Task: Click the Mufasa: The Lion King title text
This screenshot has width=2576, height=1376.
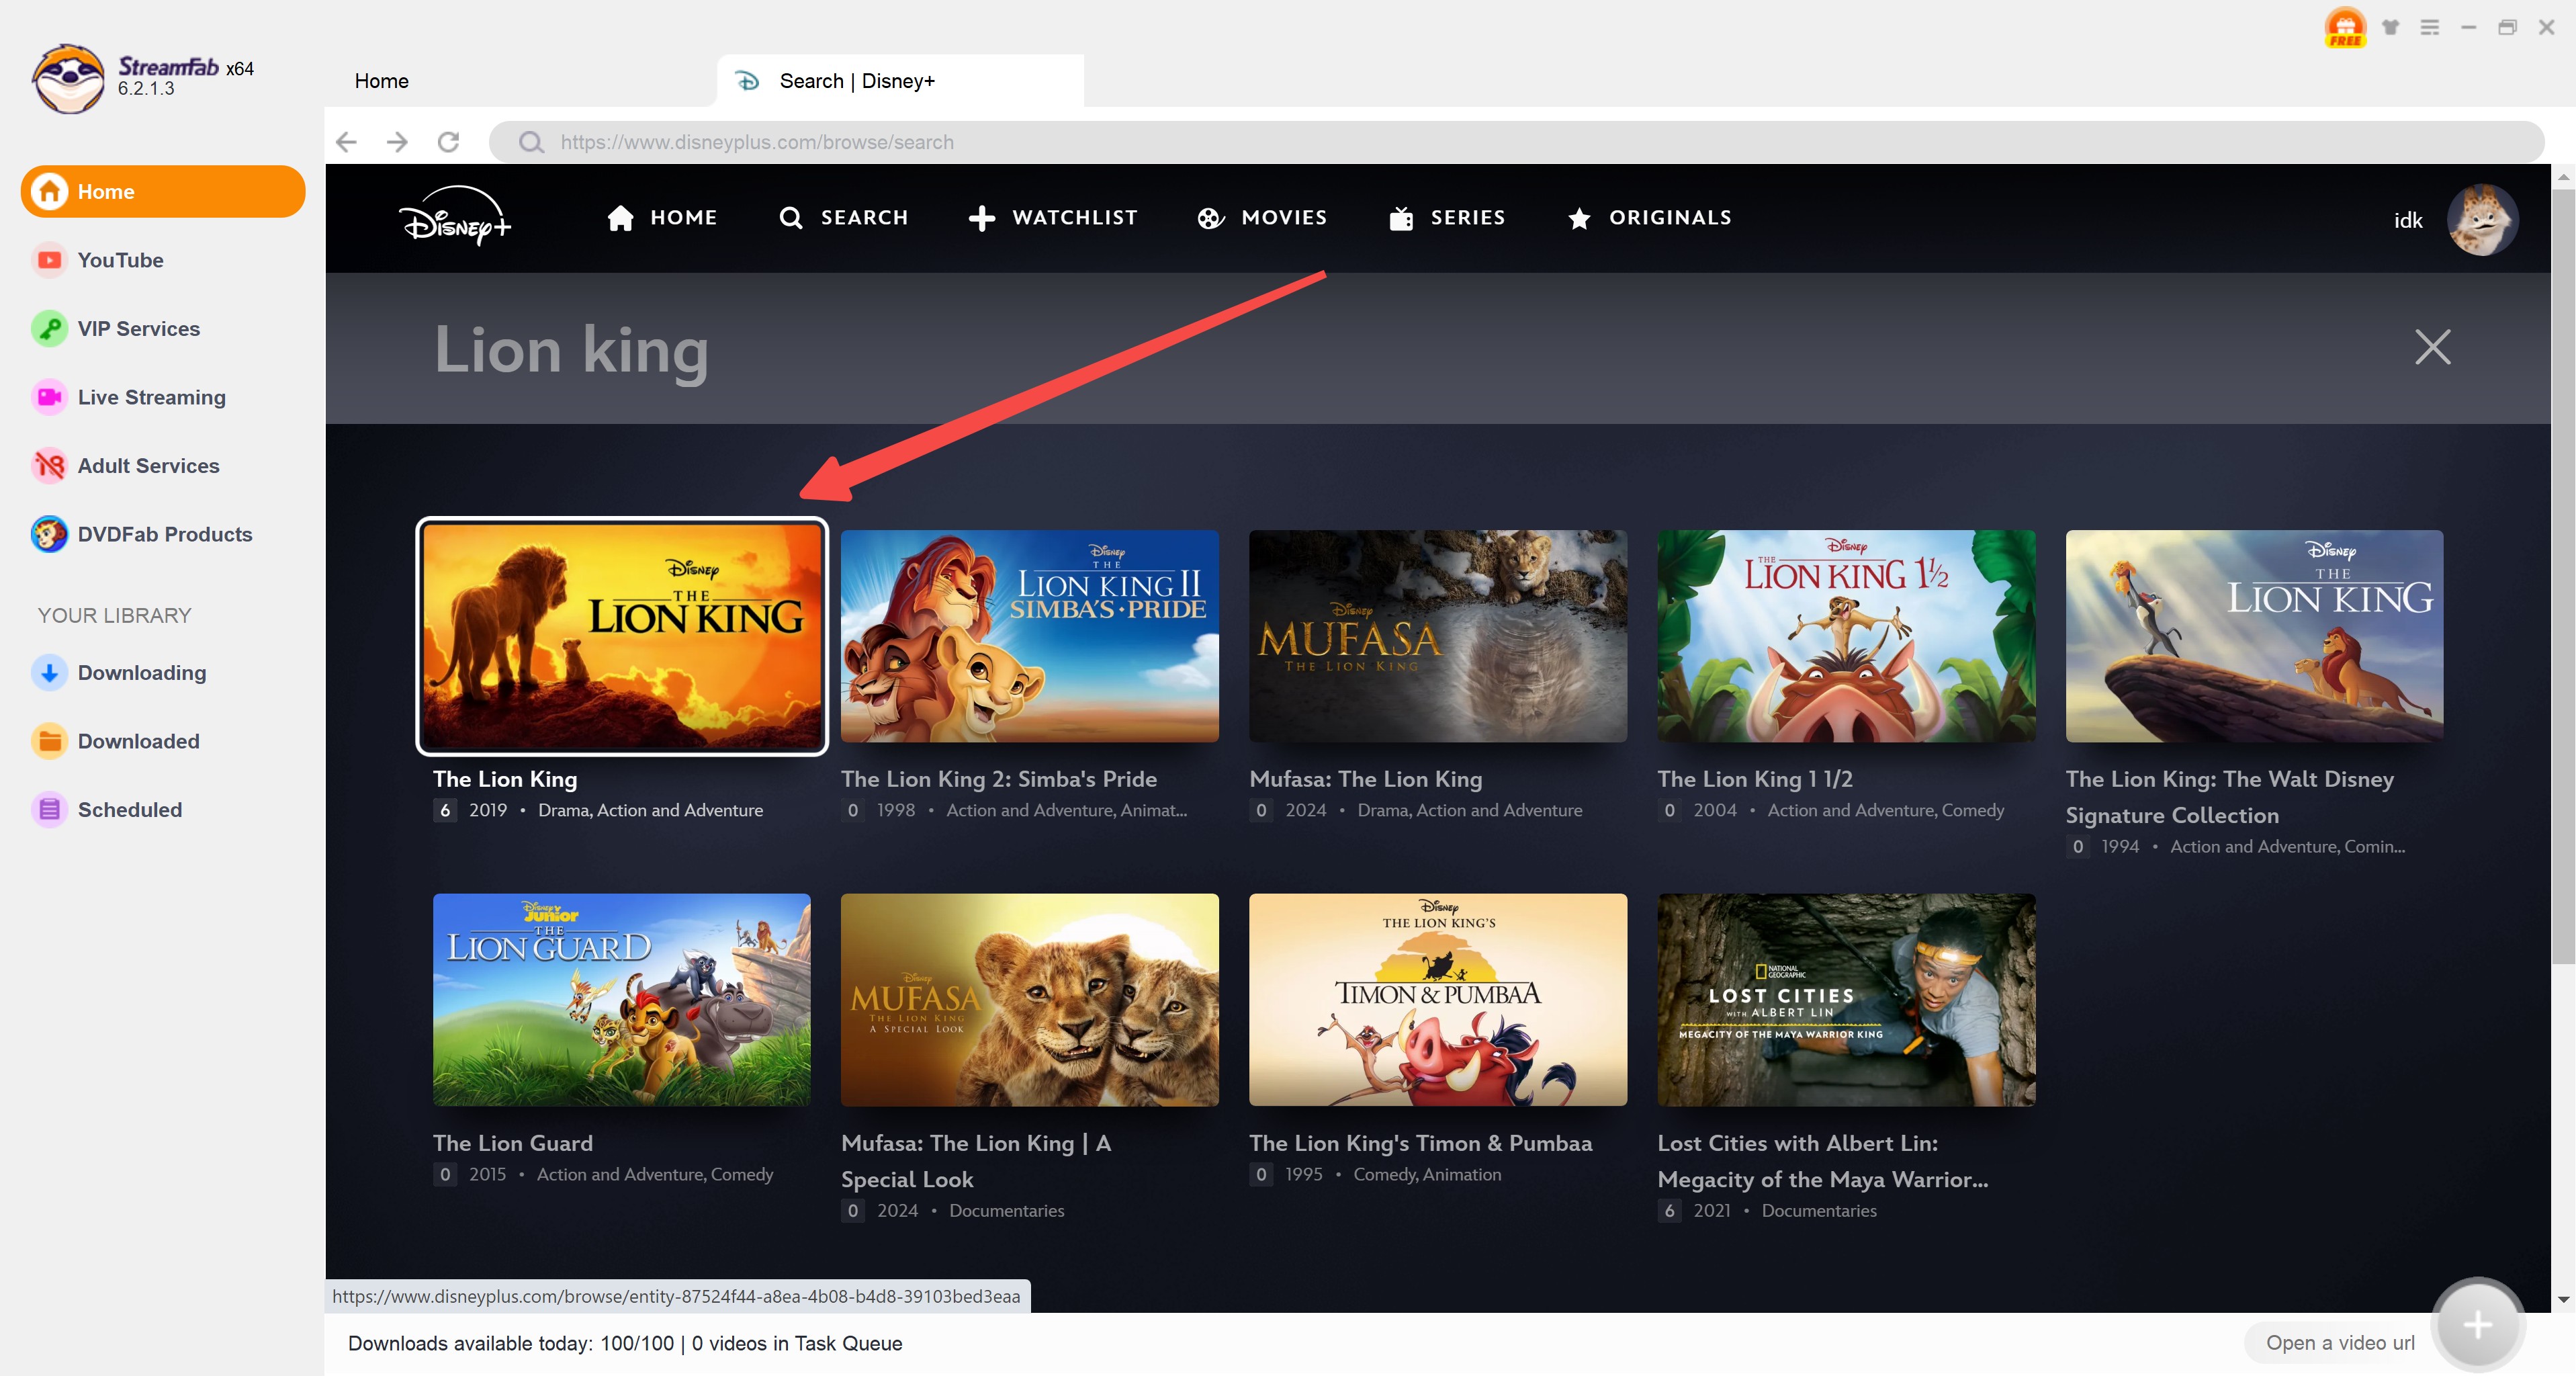Action: click(x=1365, y=779)
